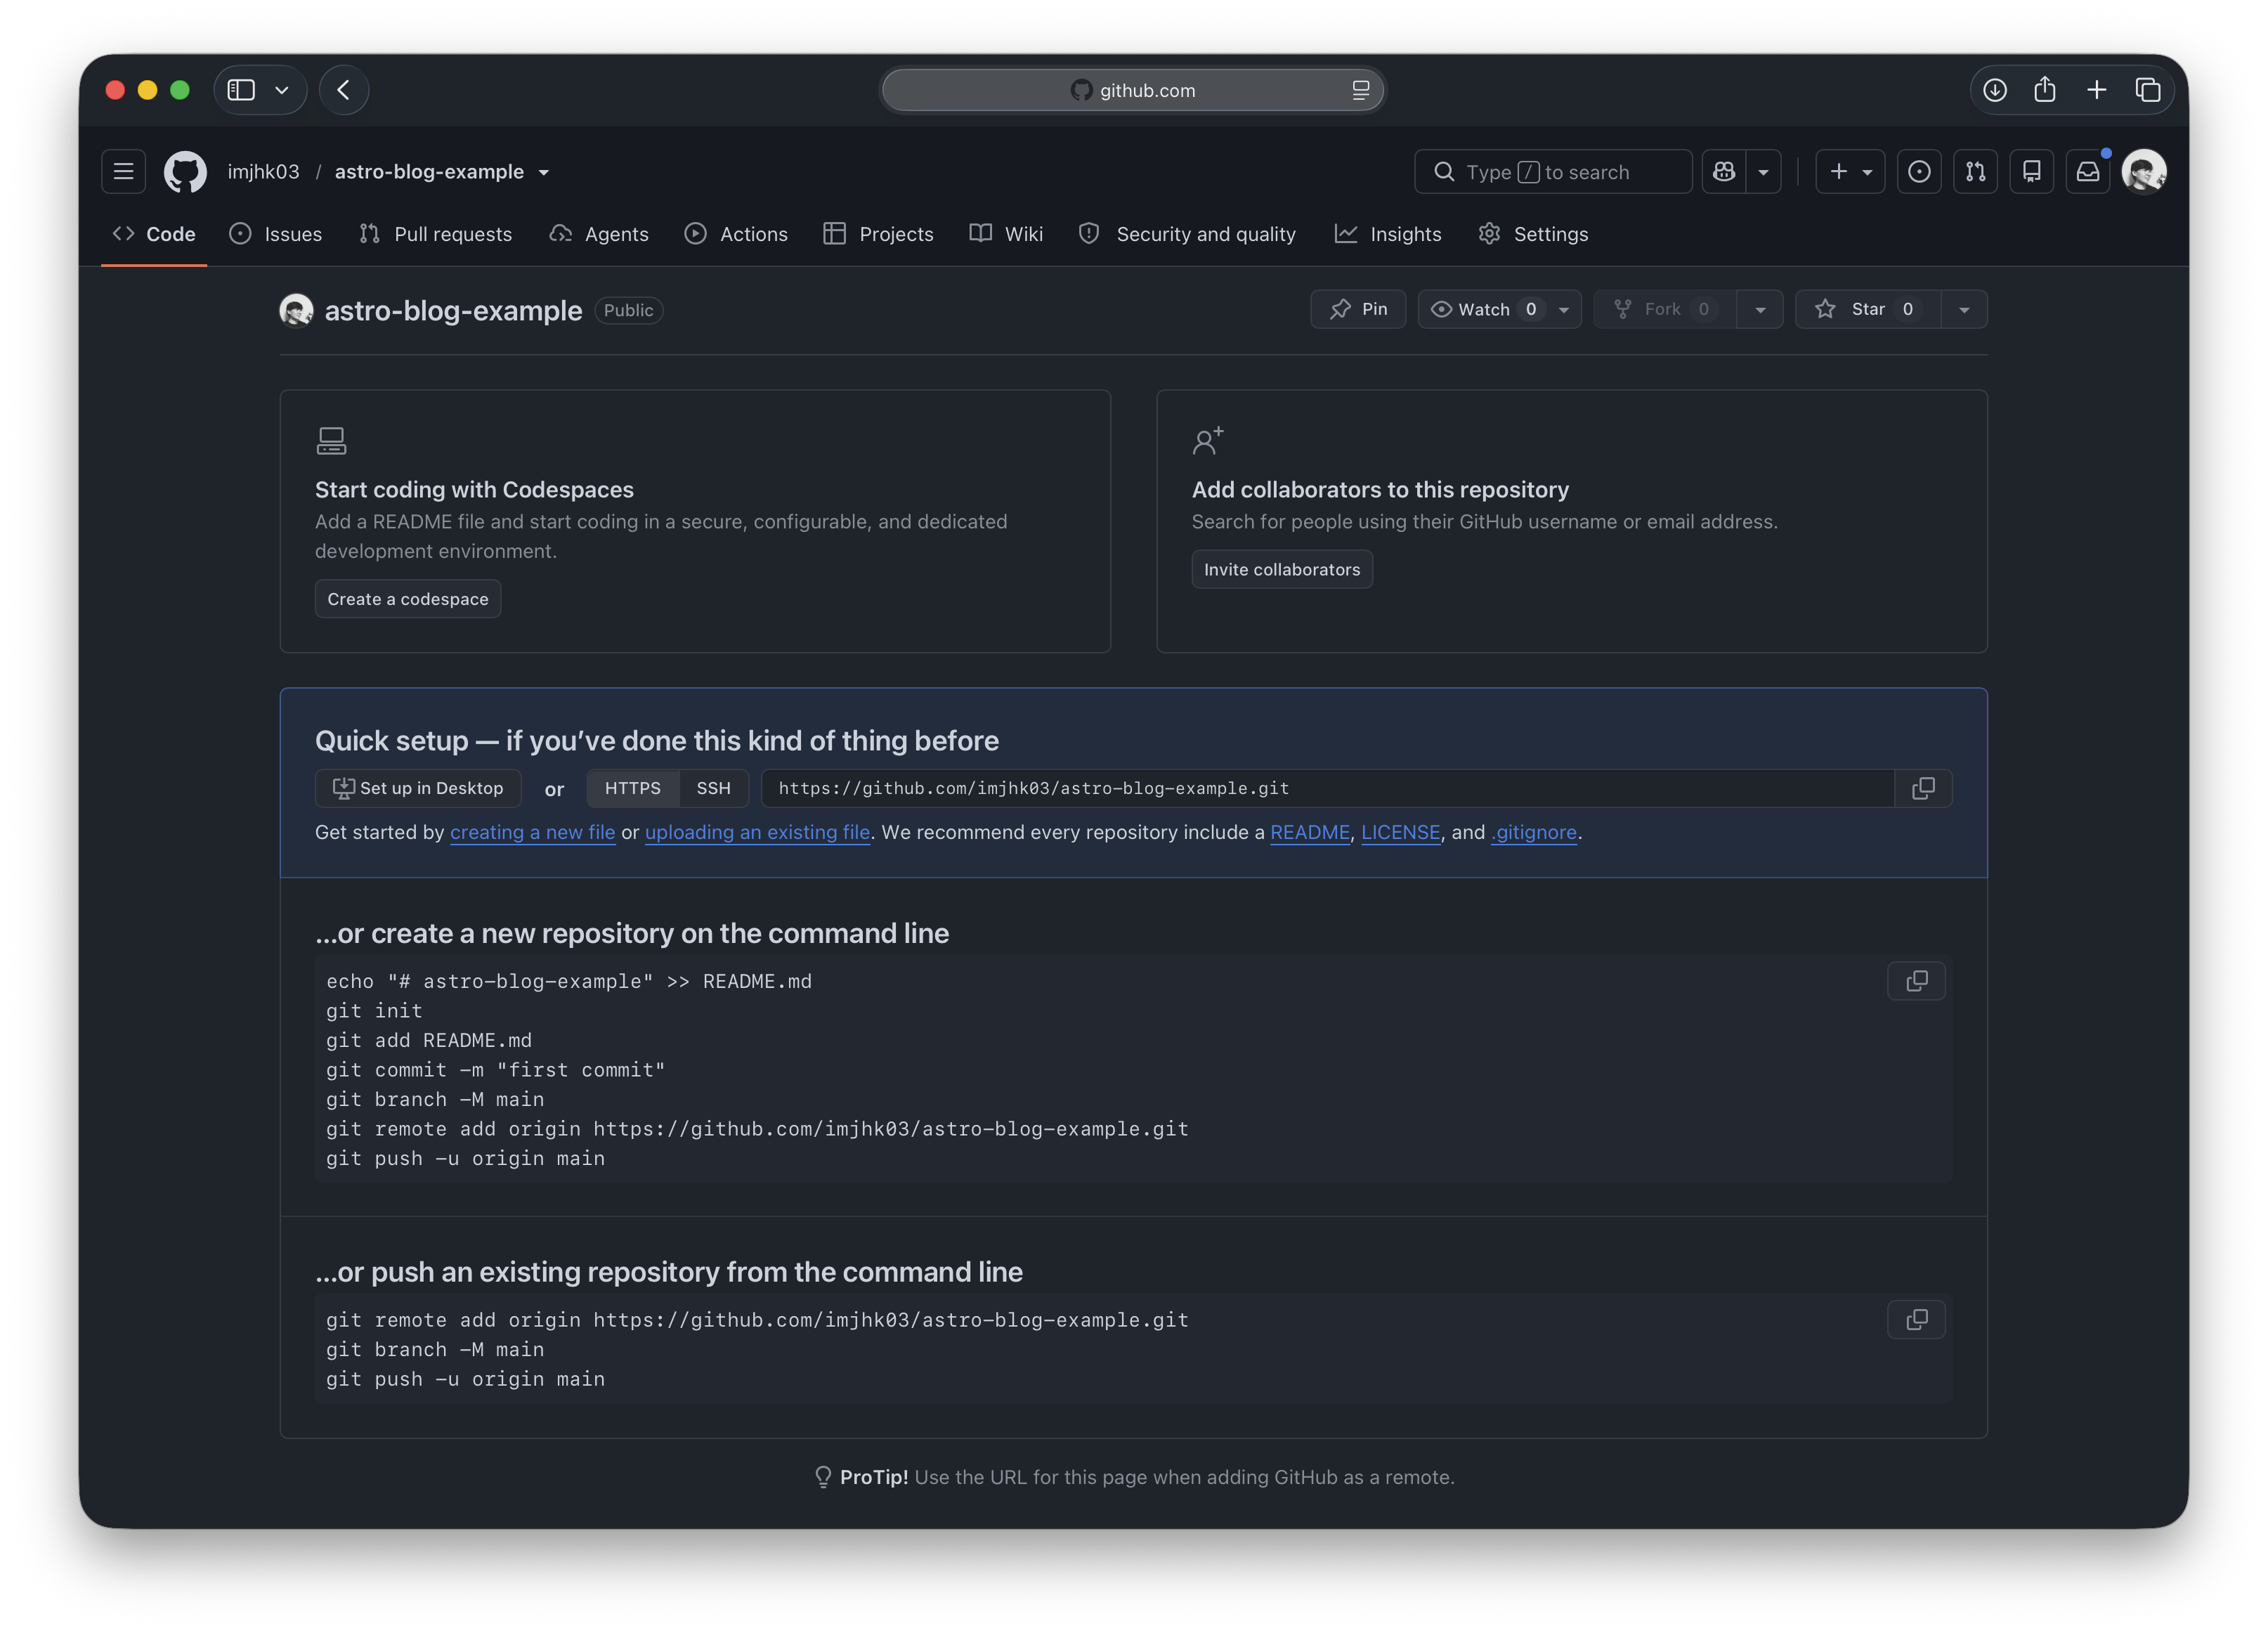
Task: Select the HTTPS clone option
Action: point(633,788)
